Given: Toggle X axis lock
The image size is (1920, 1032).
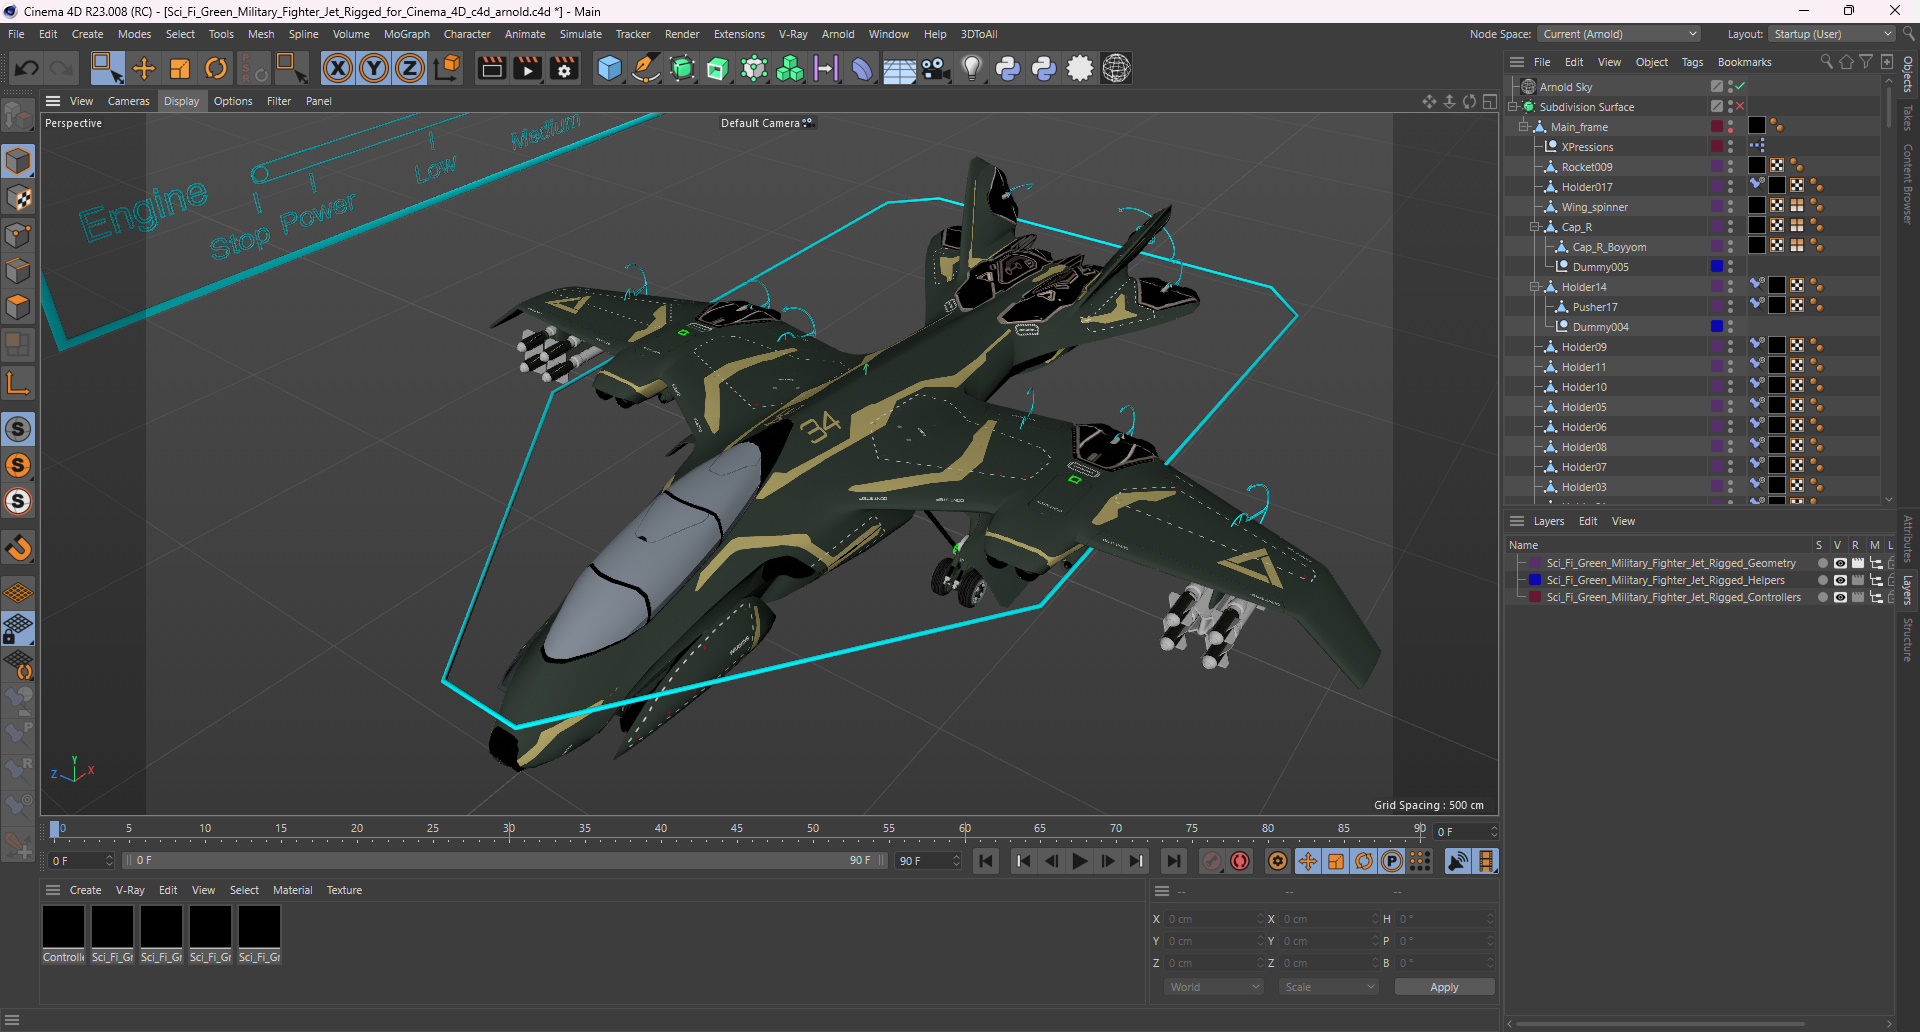Looking at the screenshot, I should (338, 68).
